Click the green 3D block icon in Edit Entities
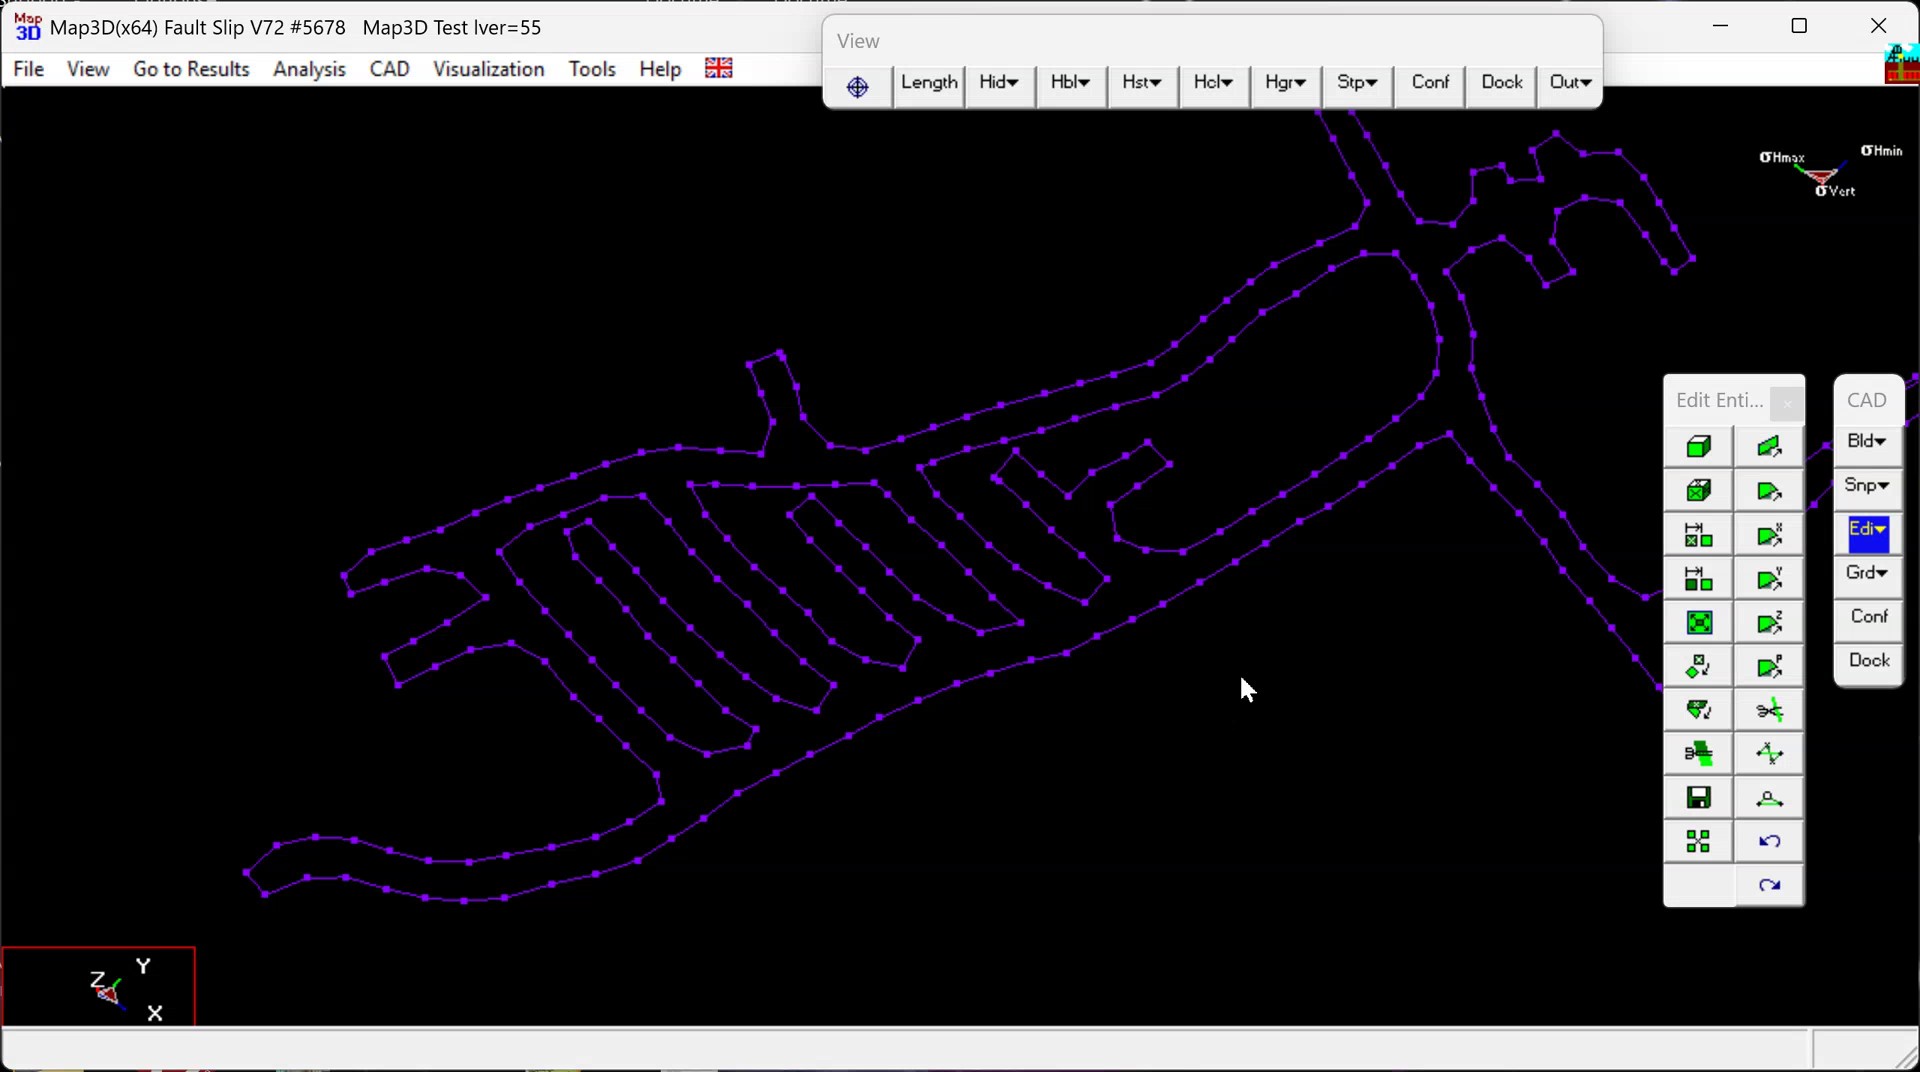1920x1072 pixels. 1699,447
